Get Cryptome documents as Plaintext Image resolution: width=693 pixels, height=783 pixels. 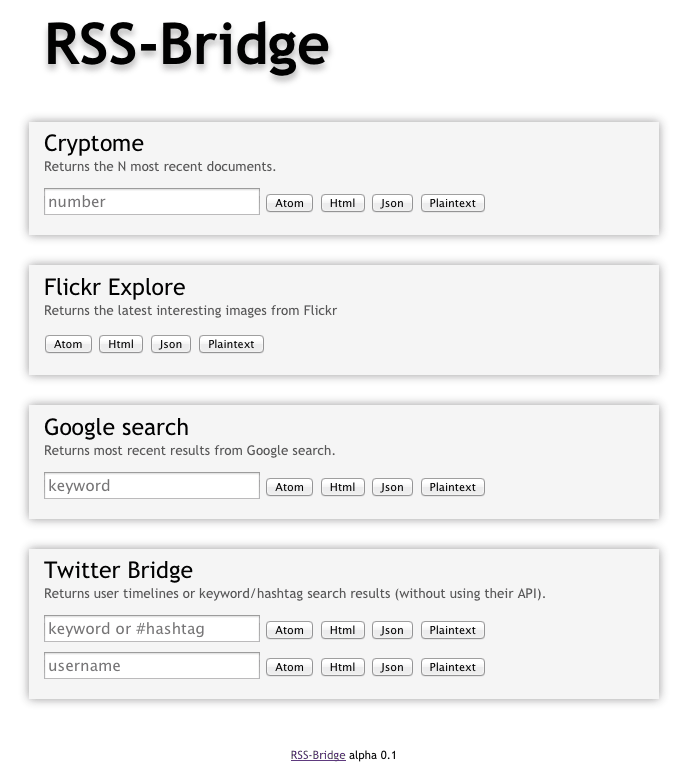coord(453,203)
